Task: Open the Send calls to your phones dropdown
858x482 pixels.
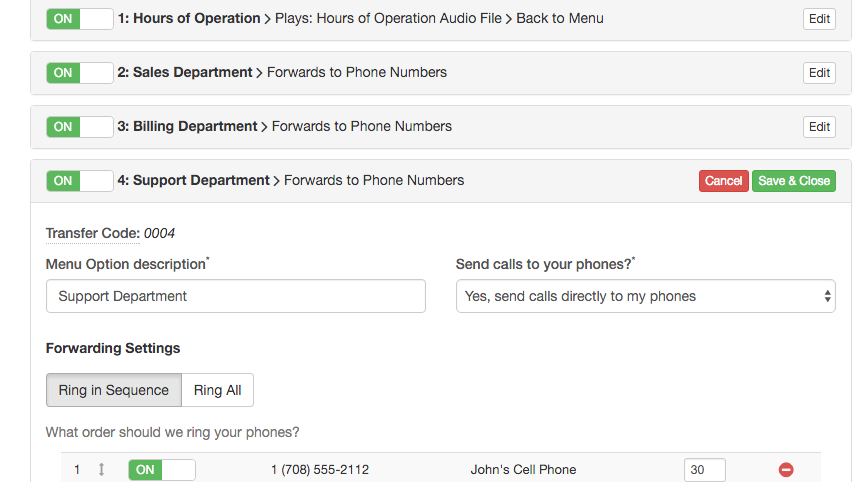Action: (646, 296)
